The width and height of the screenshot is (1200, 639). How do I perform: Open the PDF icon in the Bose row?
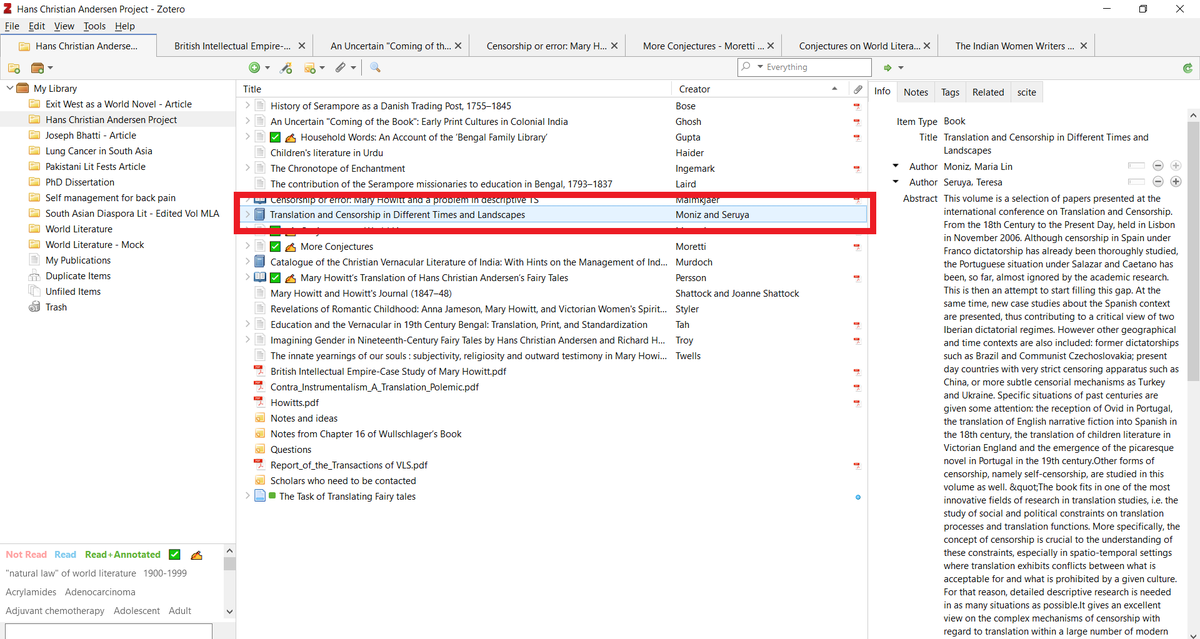[857, 106]
